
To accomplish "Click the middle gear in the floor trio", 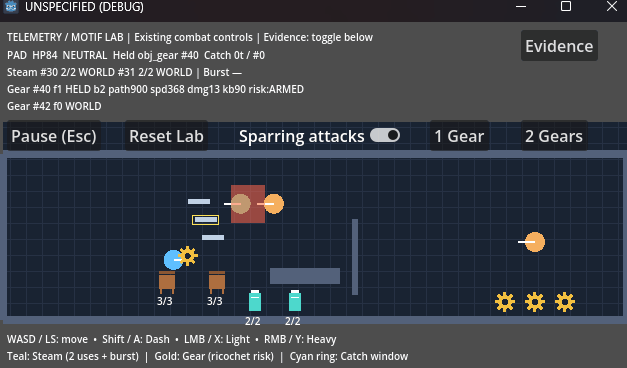I will (535, 302).
